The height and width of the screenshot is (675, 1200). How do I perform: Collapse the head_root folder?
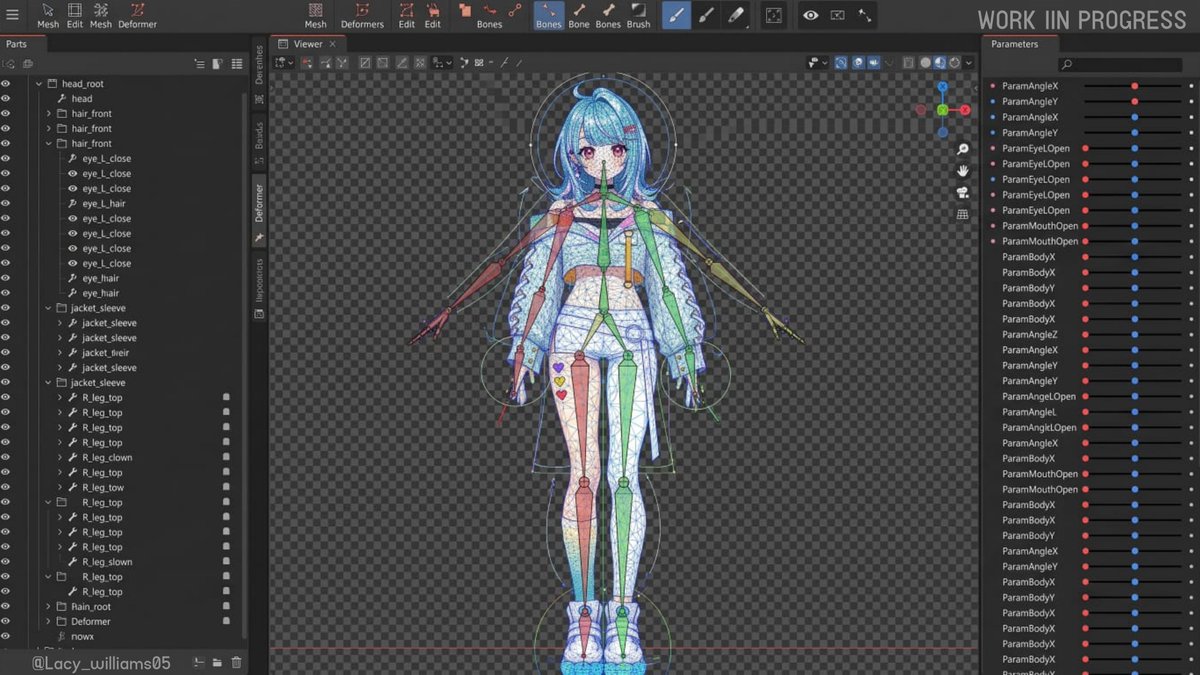[x=39, y=84]
